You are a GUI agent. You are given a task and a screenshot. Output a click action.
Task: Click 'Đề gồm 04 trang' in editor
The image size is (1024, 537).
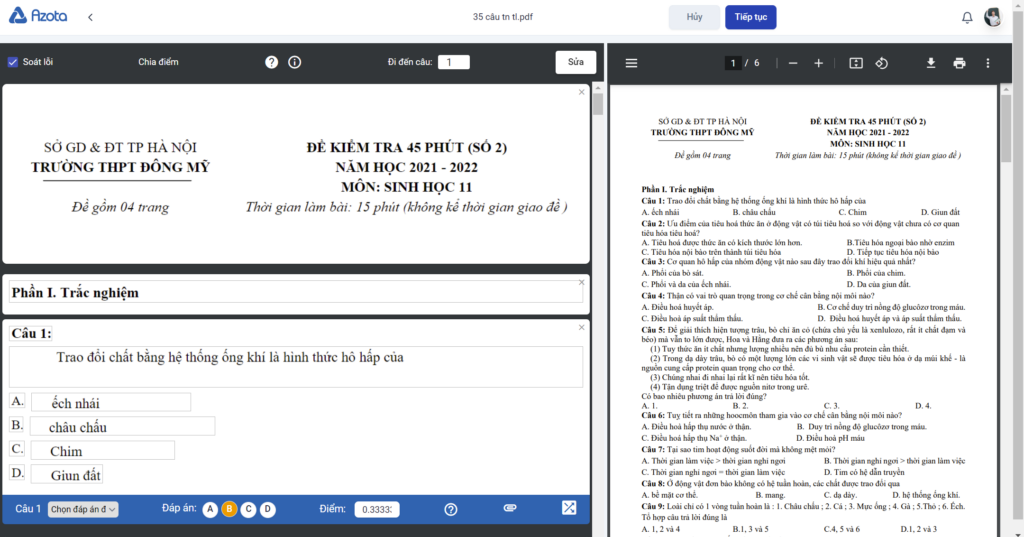pos(120,207)
